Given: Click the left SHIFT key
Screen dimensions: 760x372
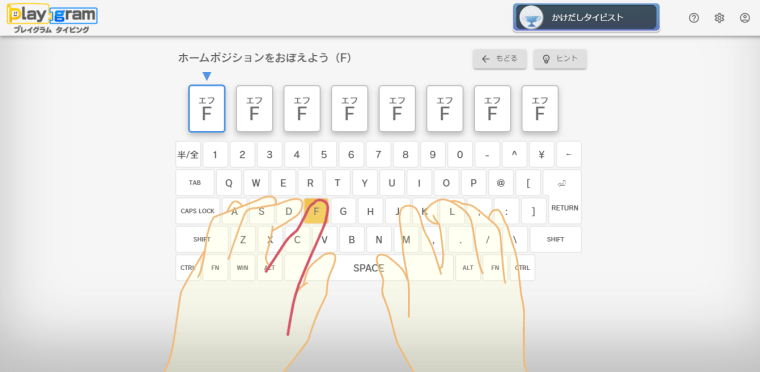Looking at the screenshot, I should [202, 239].
